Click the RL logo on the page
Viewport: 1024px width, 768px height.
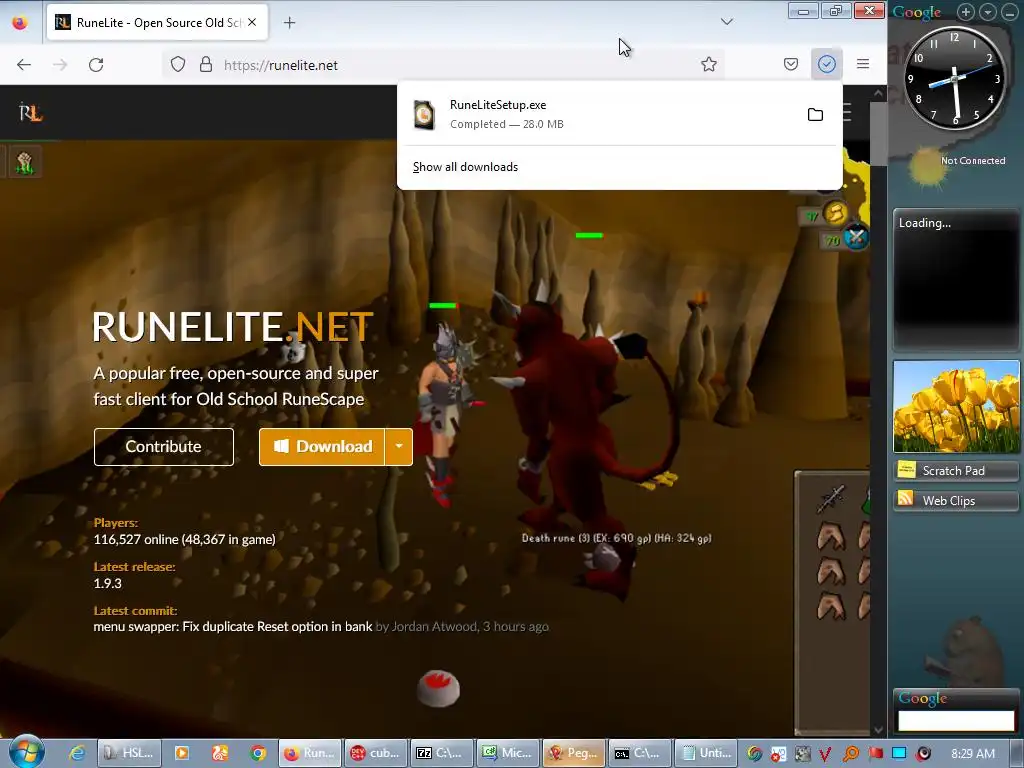pos(30,113)
